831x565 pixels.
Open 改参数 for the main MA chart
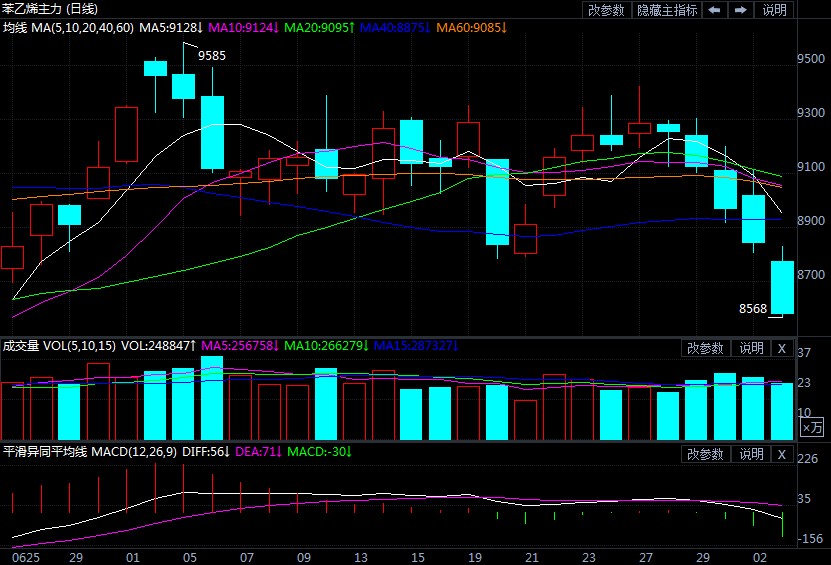tap(606, 10)
